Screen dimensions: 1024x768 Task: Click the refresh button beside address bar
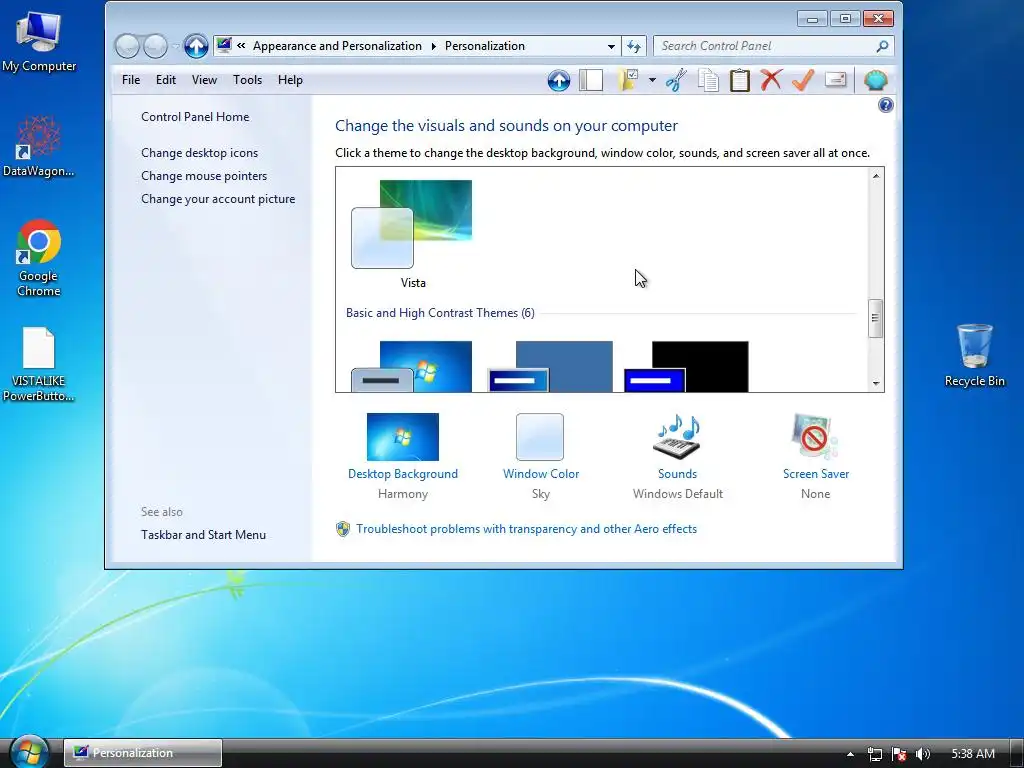click(633, 46)
